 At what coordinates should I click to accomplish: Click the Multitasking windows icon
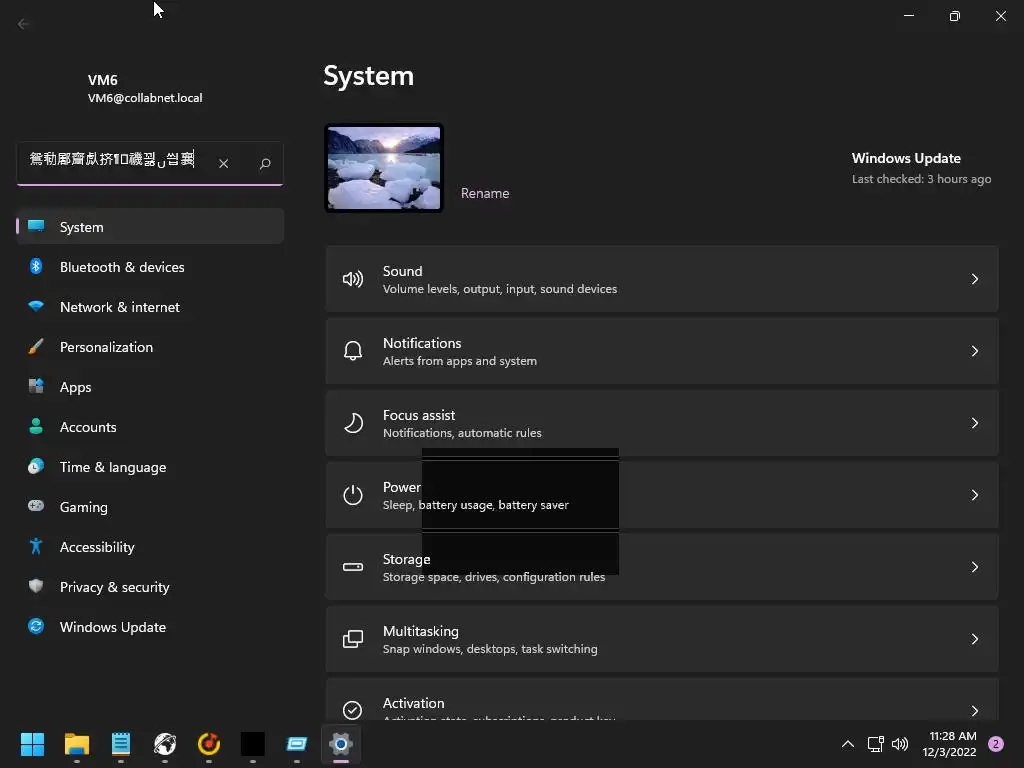(x=353, y=639)
